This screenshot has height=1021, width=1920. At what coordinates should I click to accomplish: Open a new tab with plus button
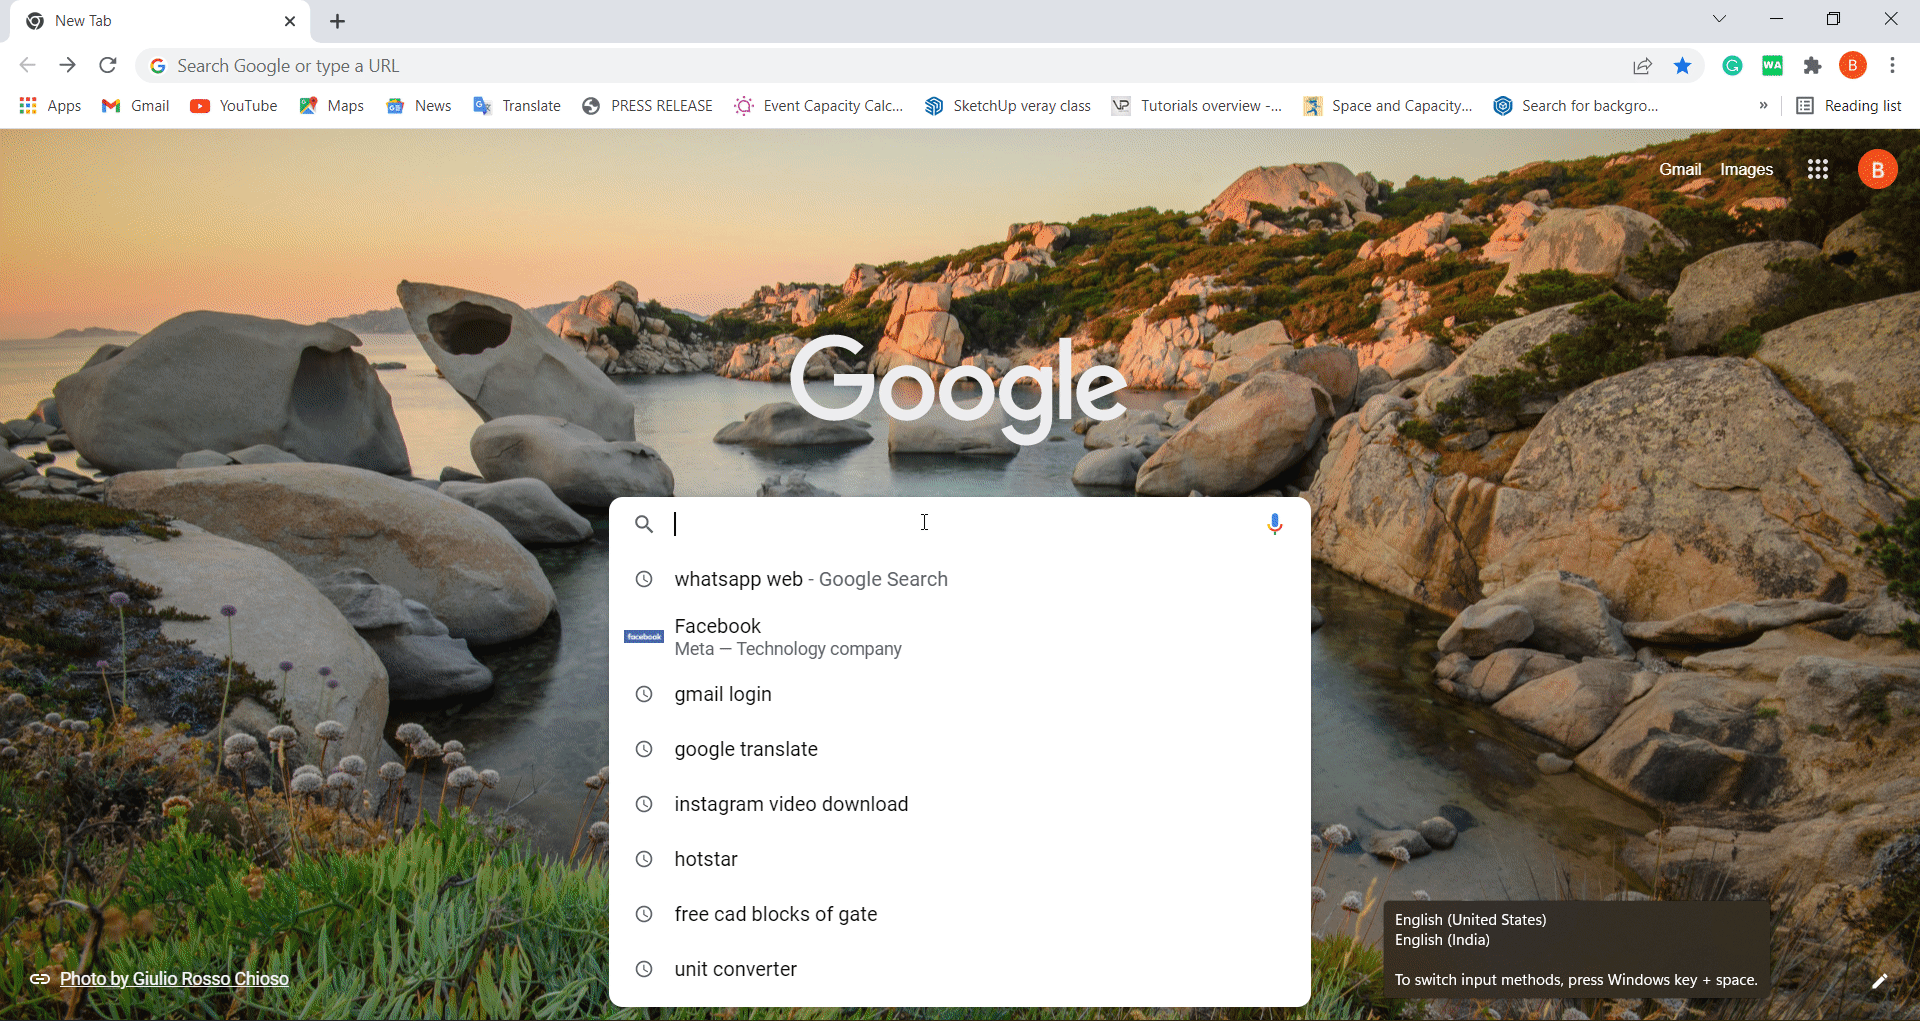(x=338, y=21)
